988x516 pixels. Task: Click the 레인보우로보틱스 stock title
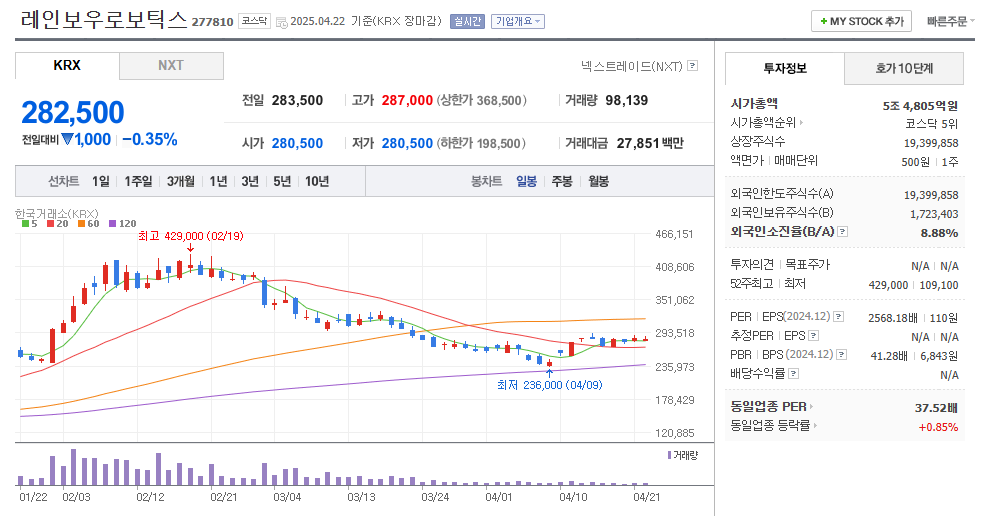[104, 20]
